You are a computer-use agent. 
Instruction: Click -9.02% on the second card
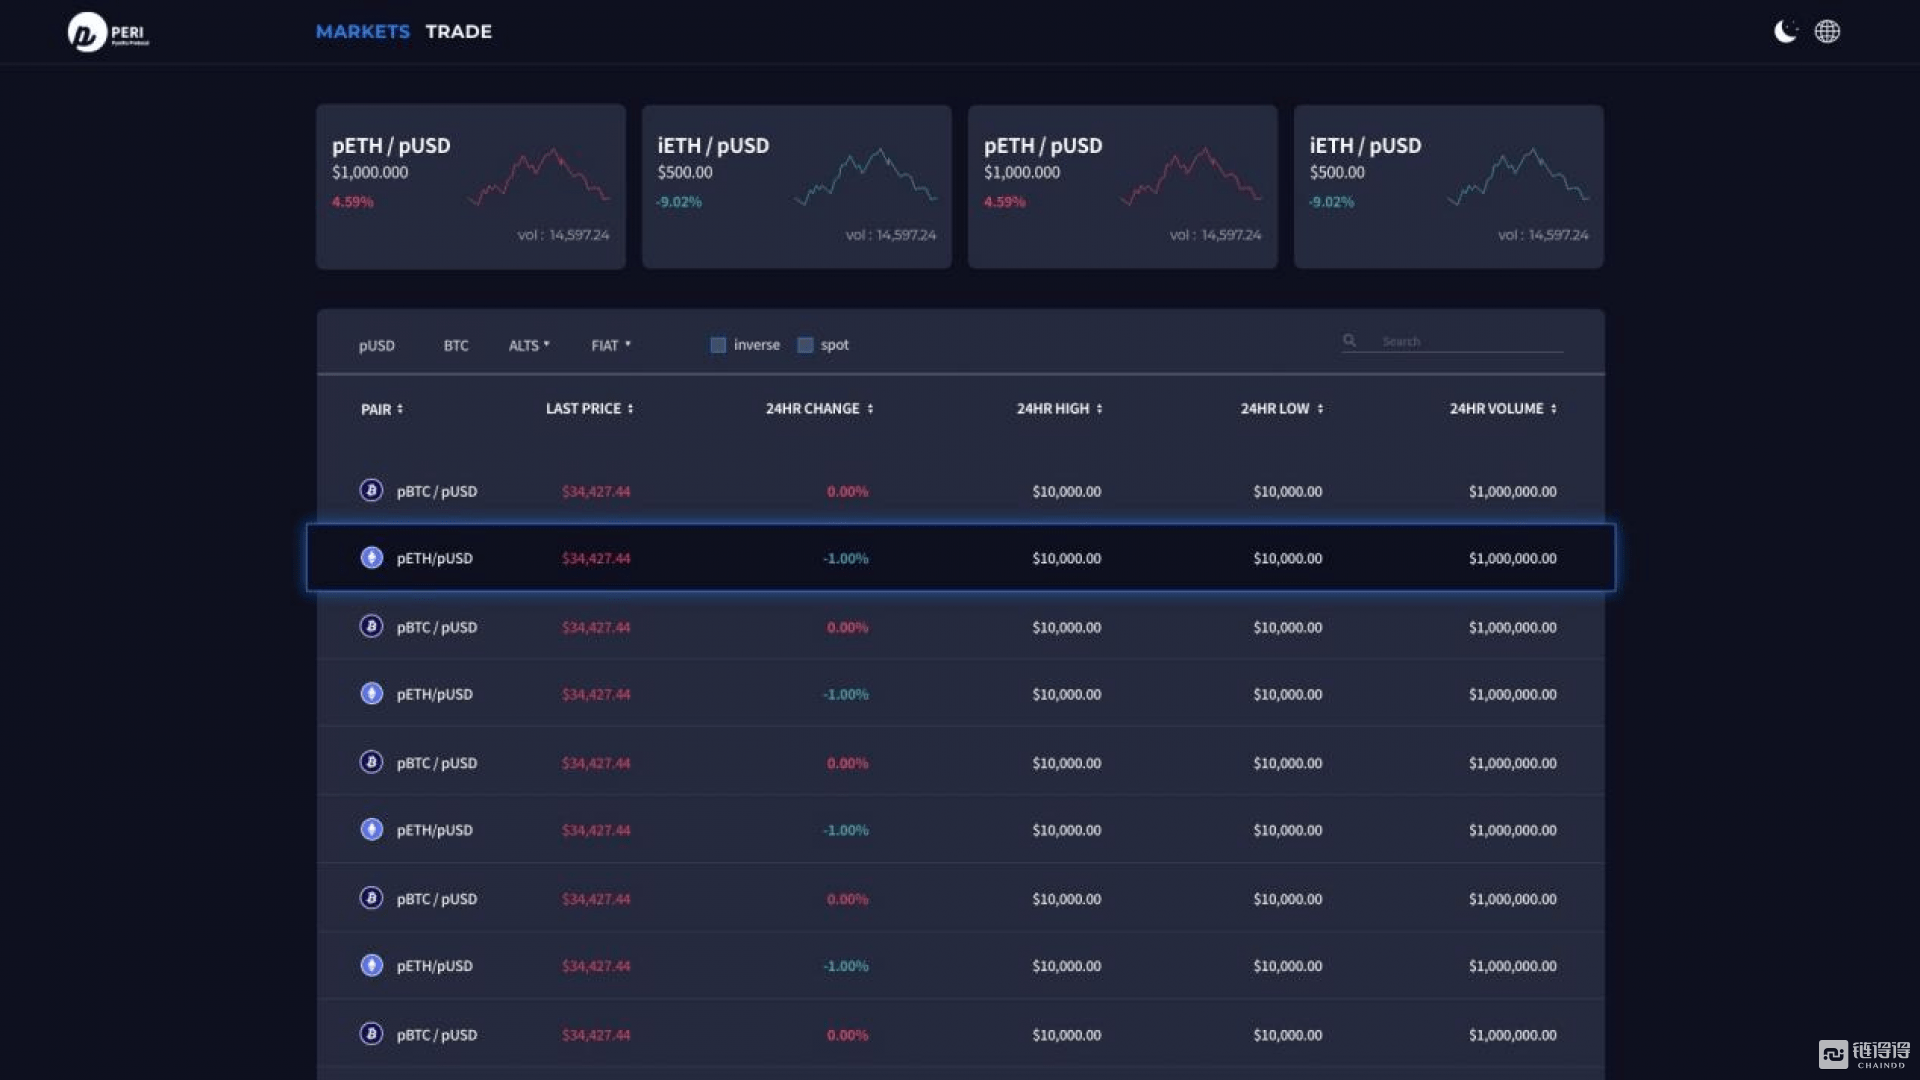click(x=679, y=202)
